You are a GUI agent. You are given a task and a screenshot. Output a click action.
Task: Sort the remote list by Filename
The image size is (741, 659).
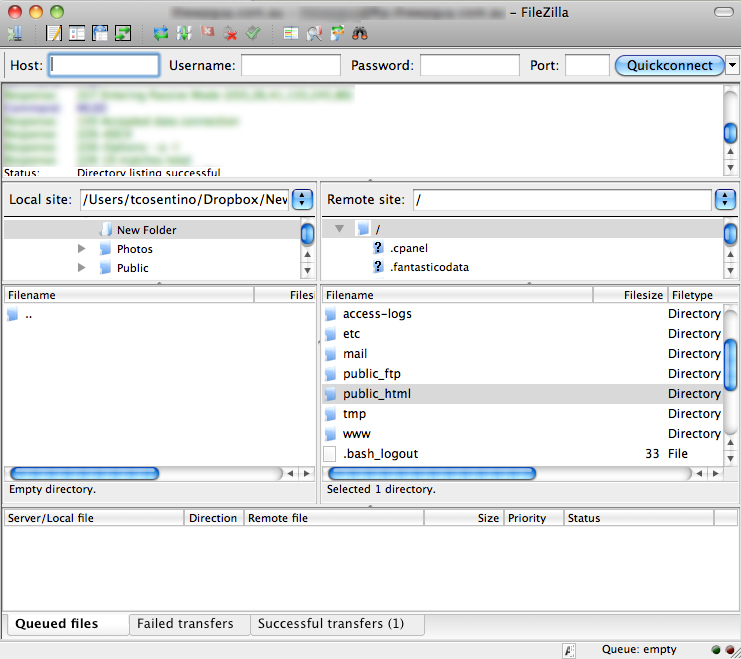[457, 295]
